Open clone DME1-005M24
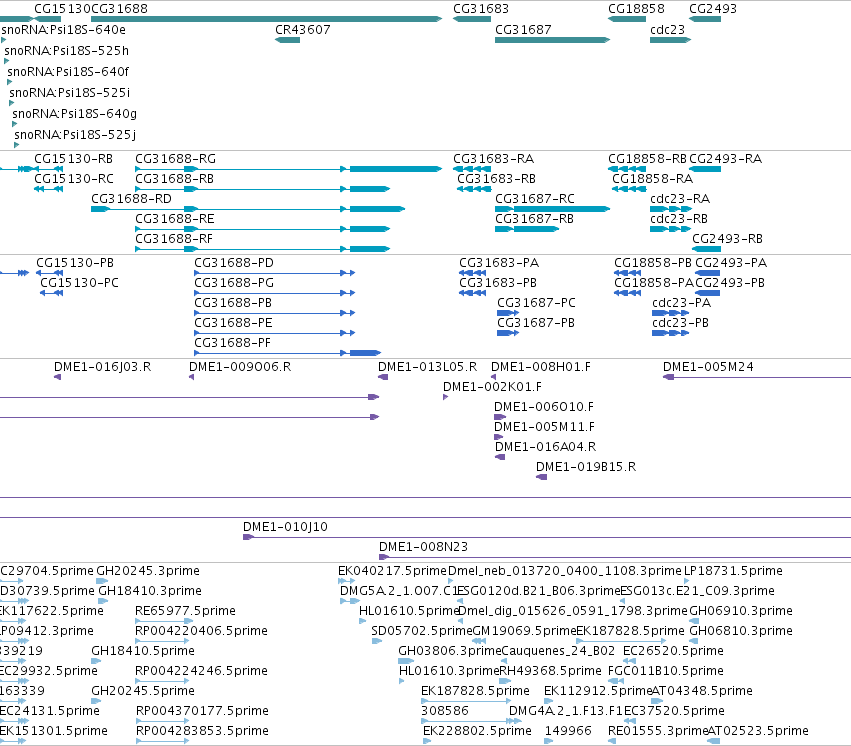 [x=757, y=378]
